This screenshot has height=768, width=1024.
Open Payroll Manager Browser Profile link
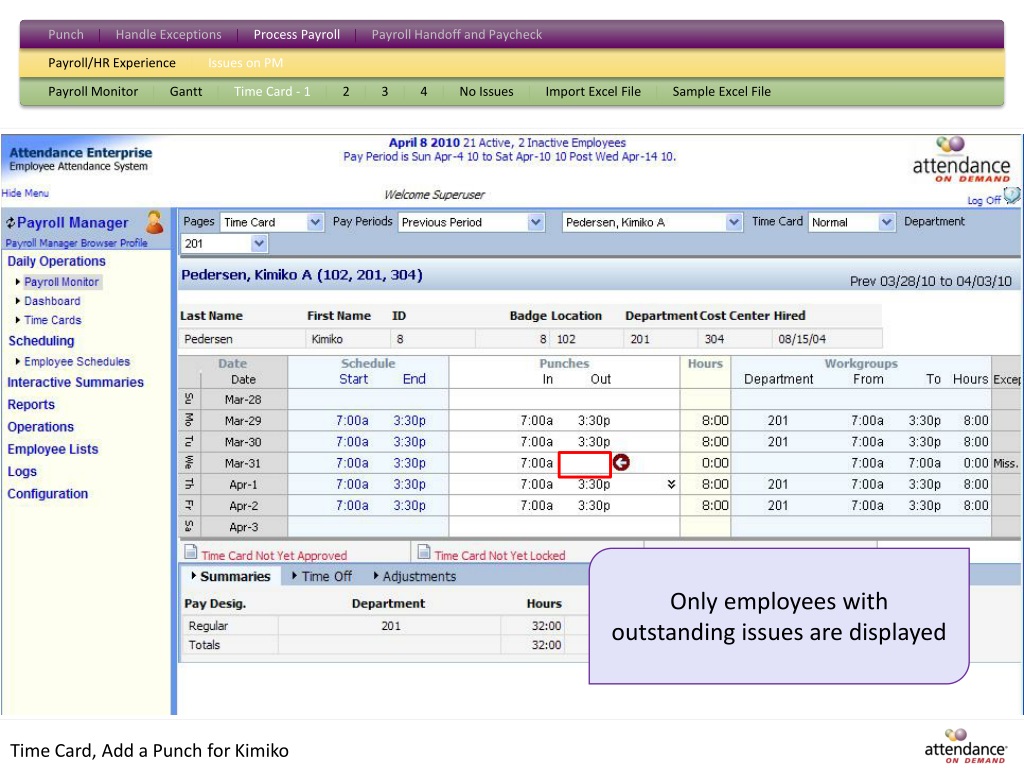click(x=76, y=243)
